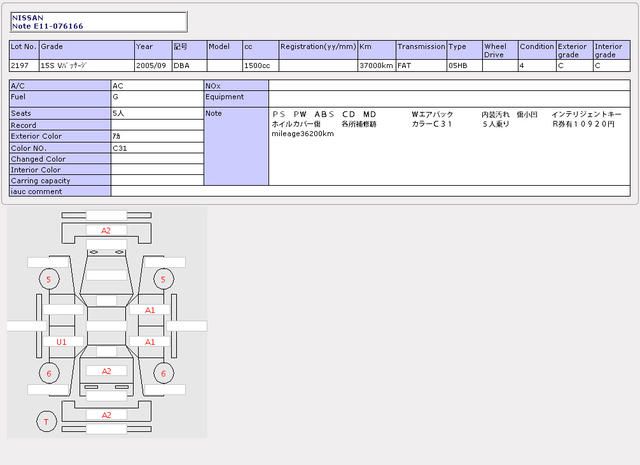Click the A1 mark on the right front door
Screen dimensions: 640x465
pos(150,310)
